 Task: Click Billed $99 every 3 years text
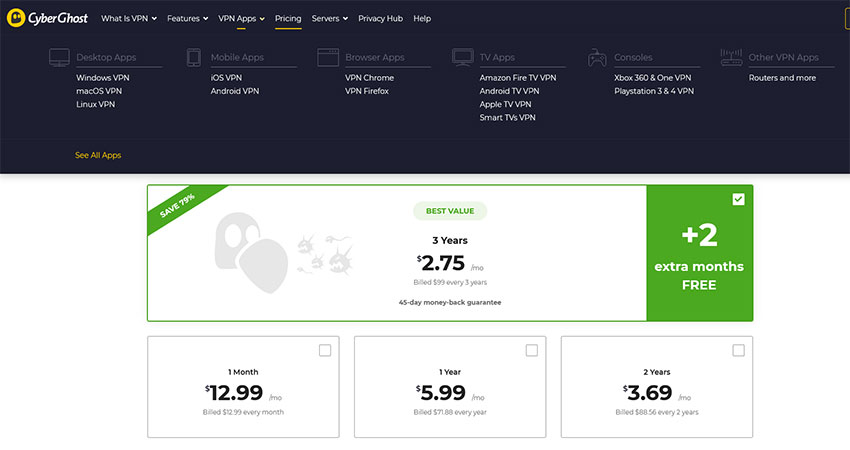tap(450, 282)
